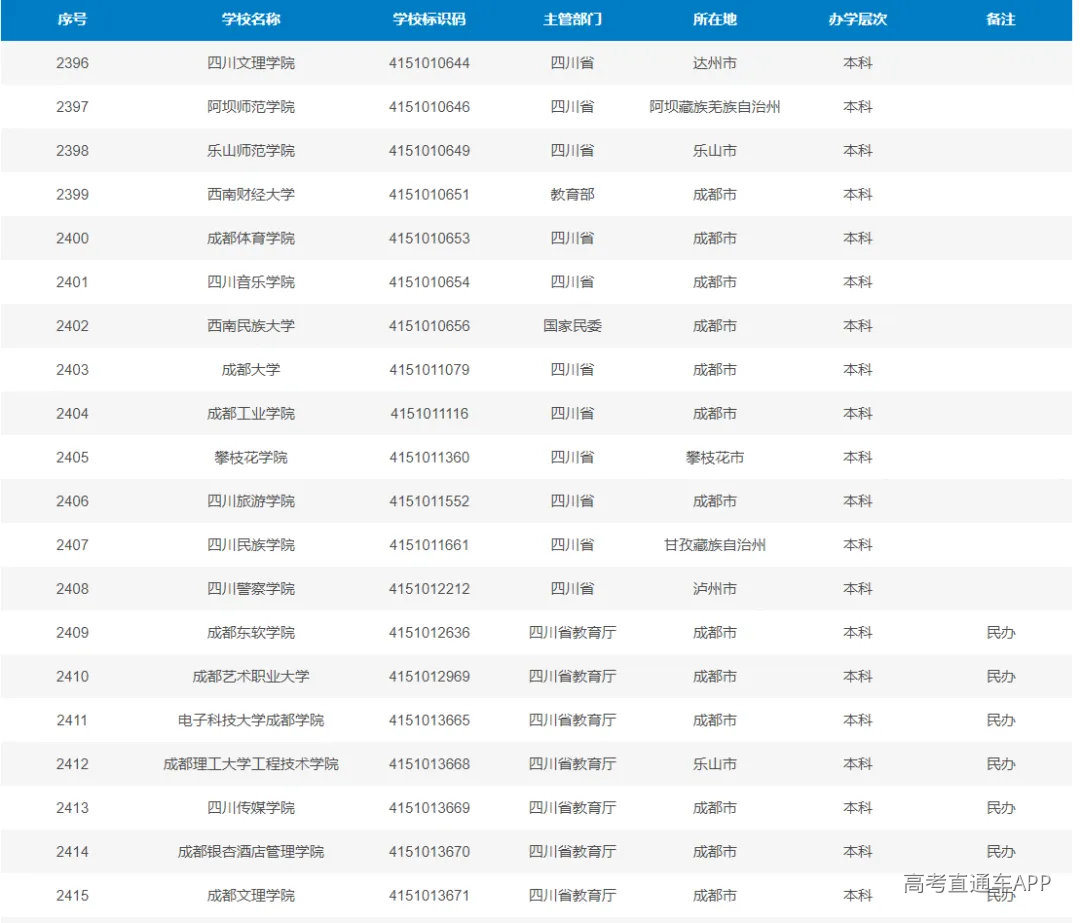This screenshot has height=923, width=1080.
Task: Select school name 成都体育学院
Action: coord(251,238)
